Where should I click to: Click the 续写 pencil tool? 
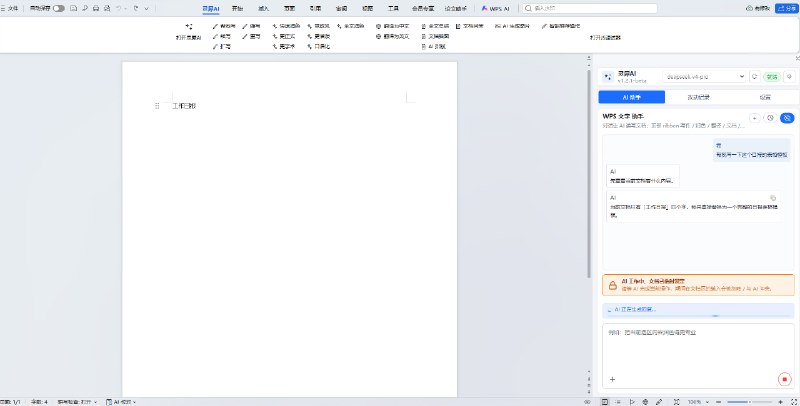pos(222,36)
